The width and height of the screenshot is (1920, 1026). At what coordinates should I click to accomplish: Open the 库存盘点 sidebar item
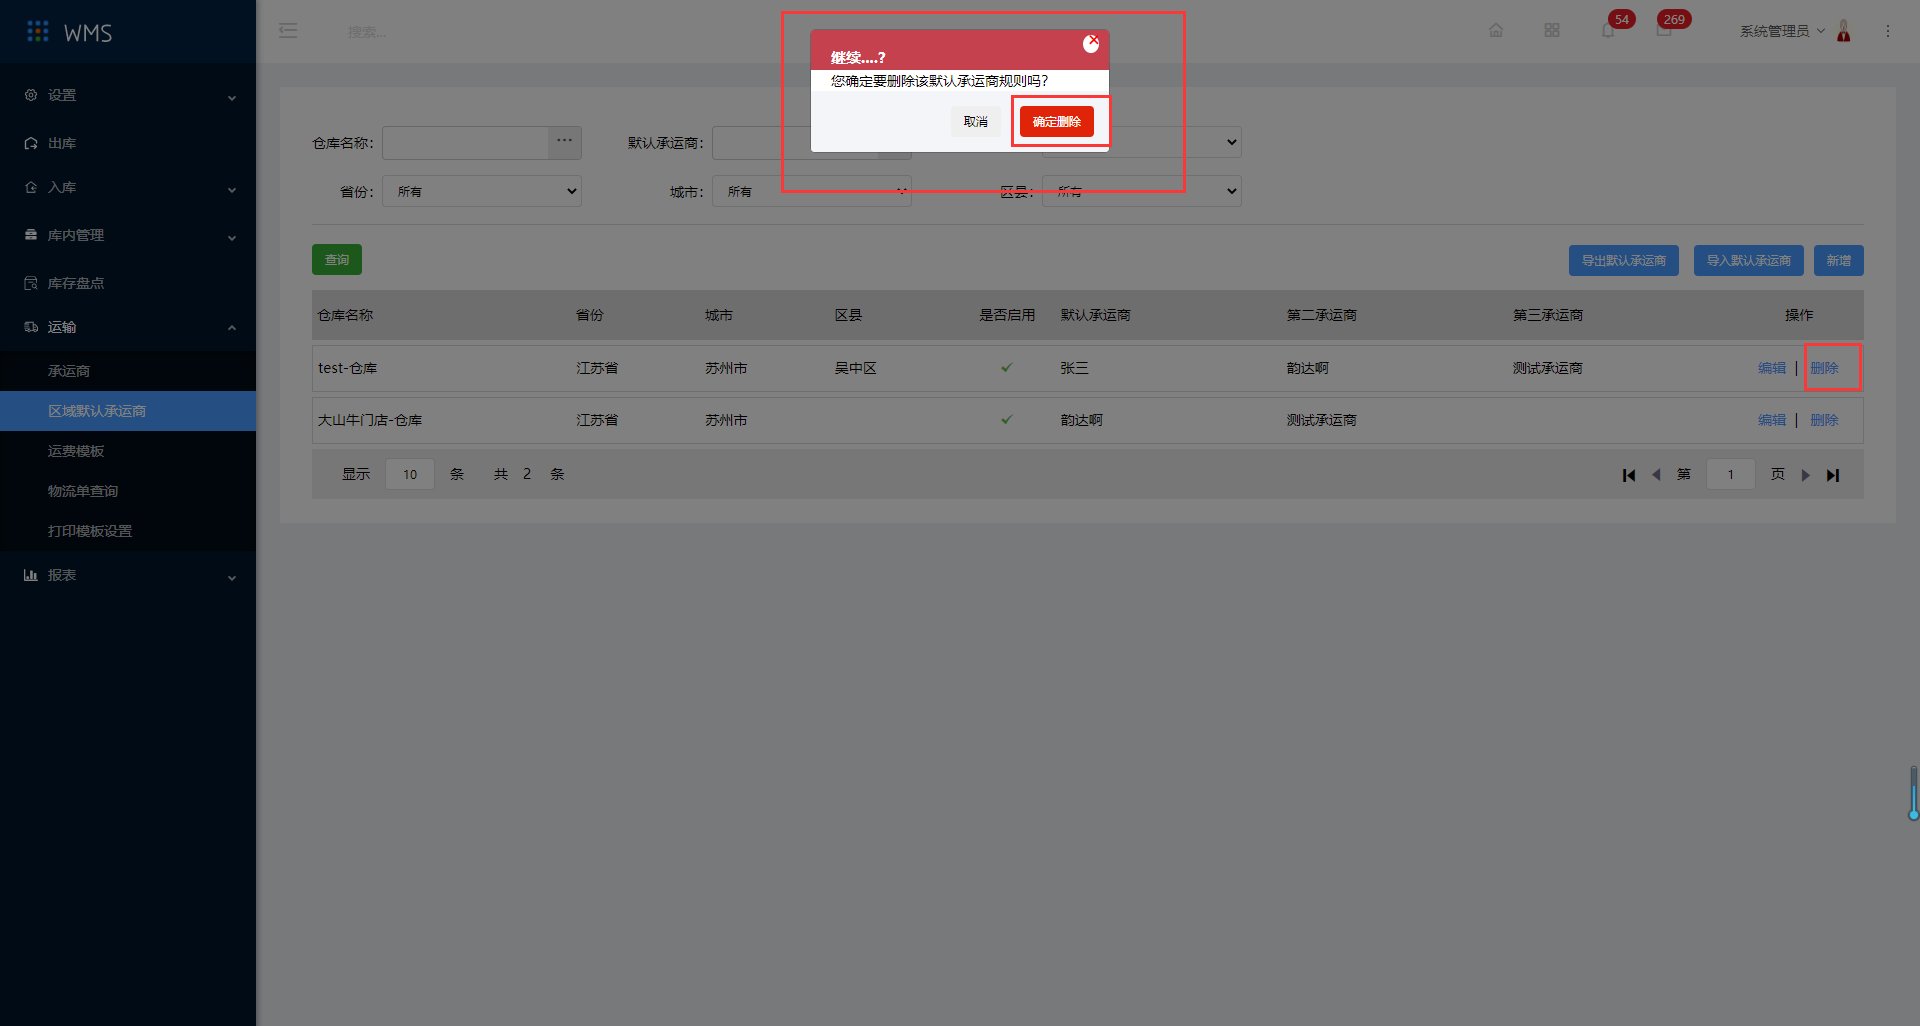pos(128,283)
